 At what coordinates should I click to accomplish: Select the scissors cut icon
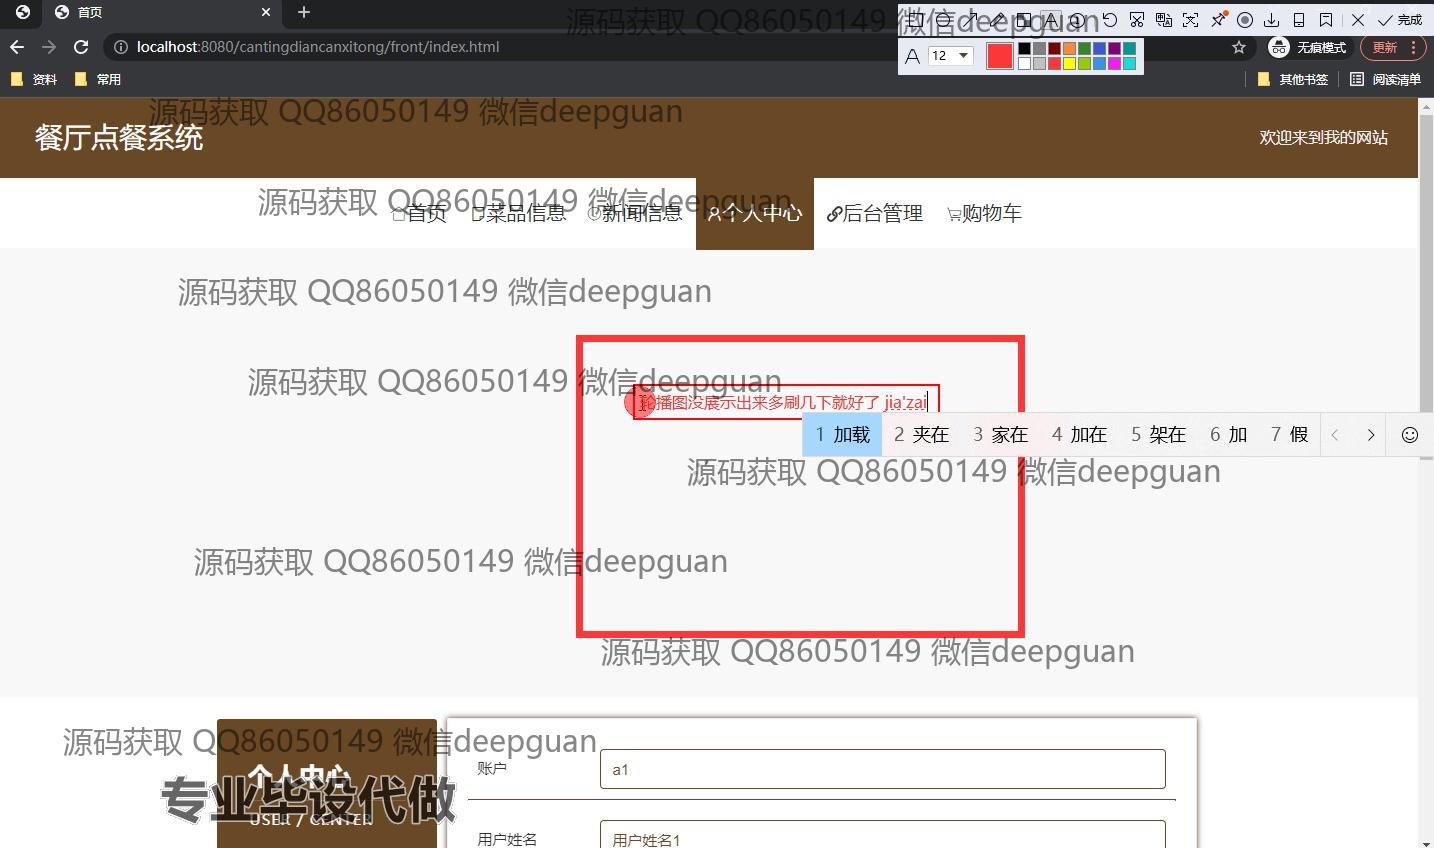pyautogui.click(x=1137, y=20)
